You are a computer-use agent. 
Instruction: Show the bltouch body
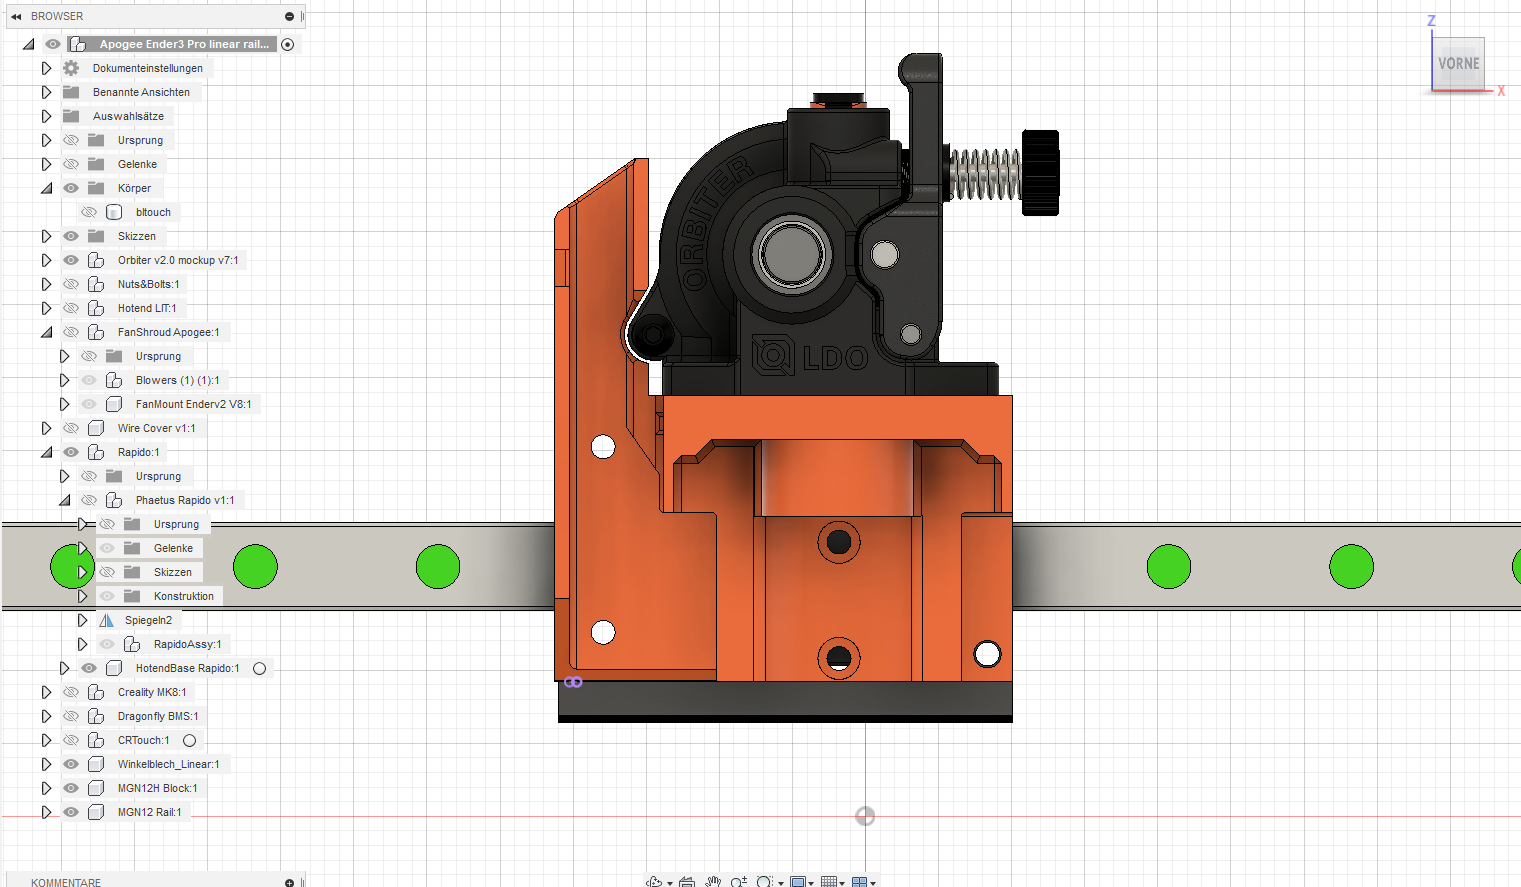(89, 212)
